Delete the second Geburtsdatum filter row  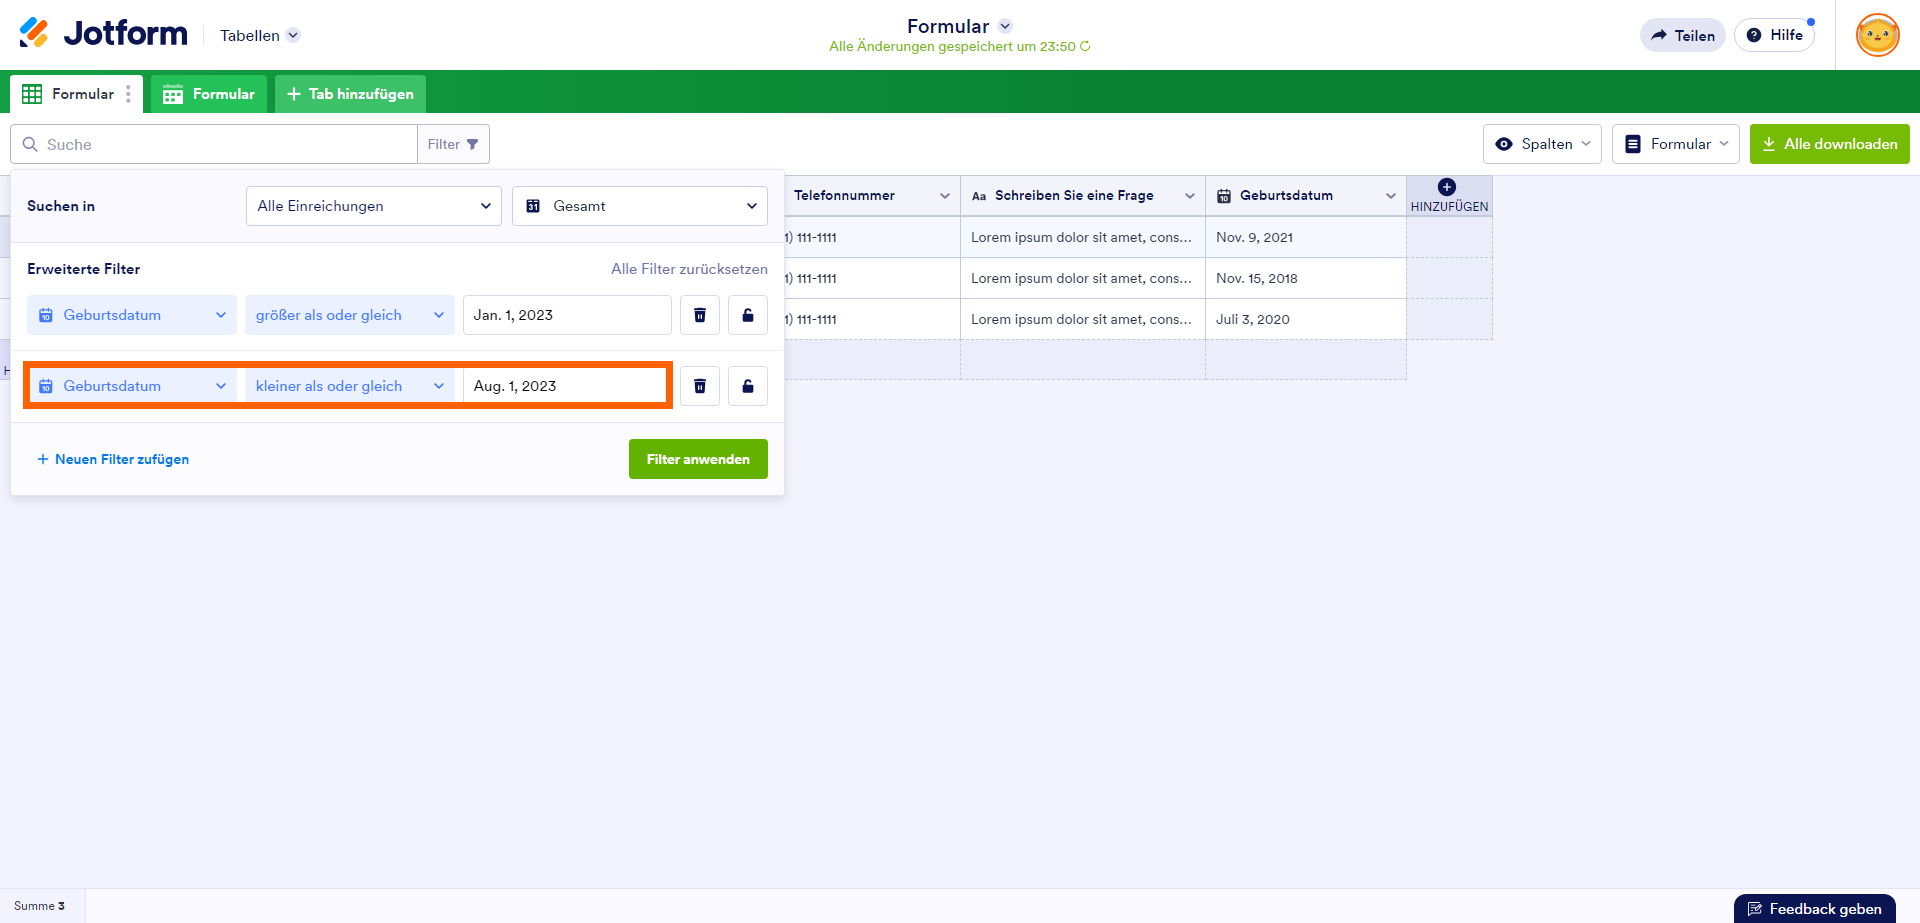point(700,386)
